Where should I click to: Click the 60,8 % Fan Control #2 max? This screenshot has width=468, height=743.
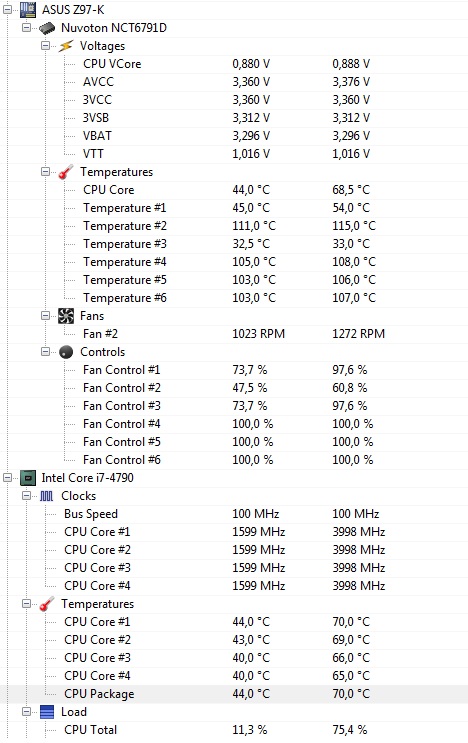pyautogui.click(x=350, y=388)
